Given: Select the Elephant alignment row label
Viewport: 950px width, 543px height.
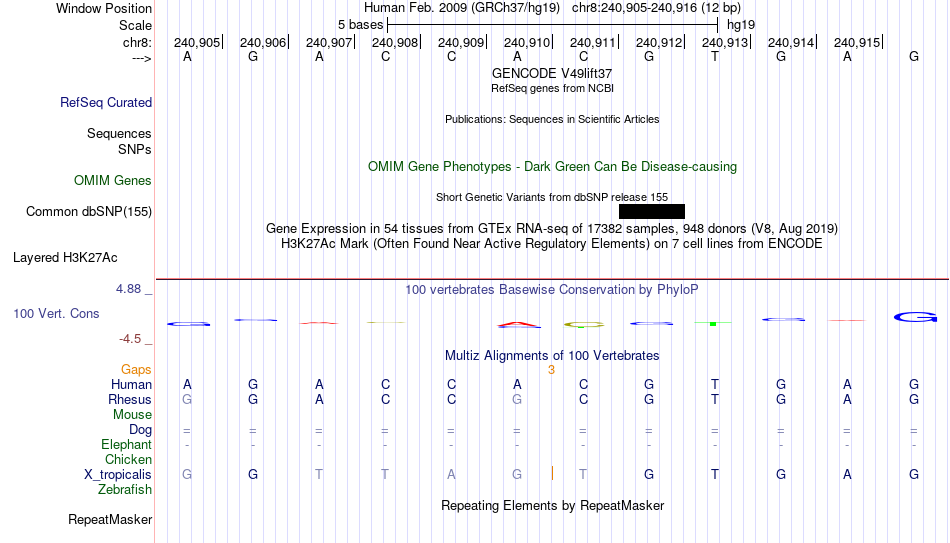Looking at the screenshot, I should coord(126,445).
